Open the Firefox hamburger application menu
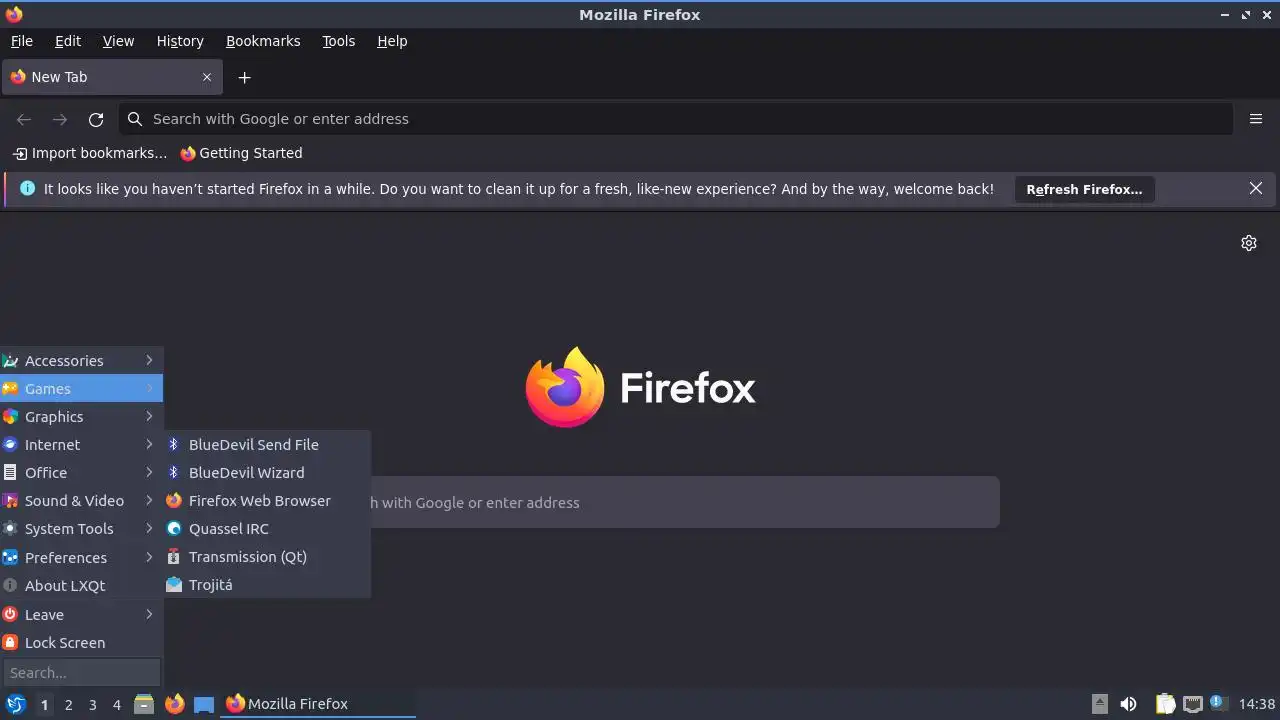1280x720 pixels. pyautogui.click(x=1256, y=119)
